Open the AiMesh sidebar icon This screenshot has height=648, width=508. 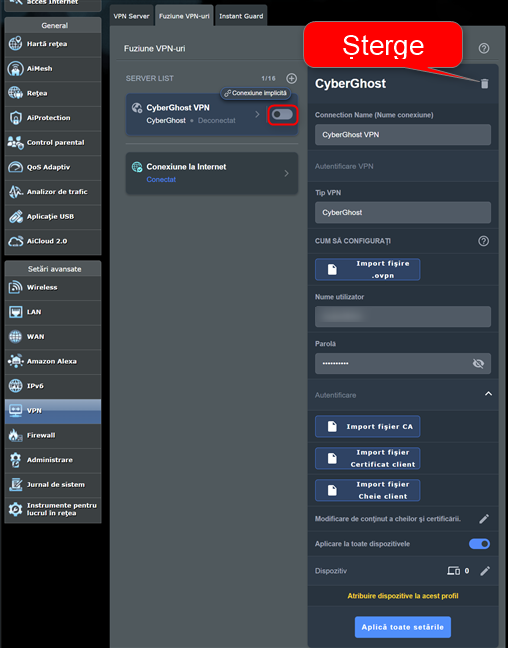click(x=15, y=68)
